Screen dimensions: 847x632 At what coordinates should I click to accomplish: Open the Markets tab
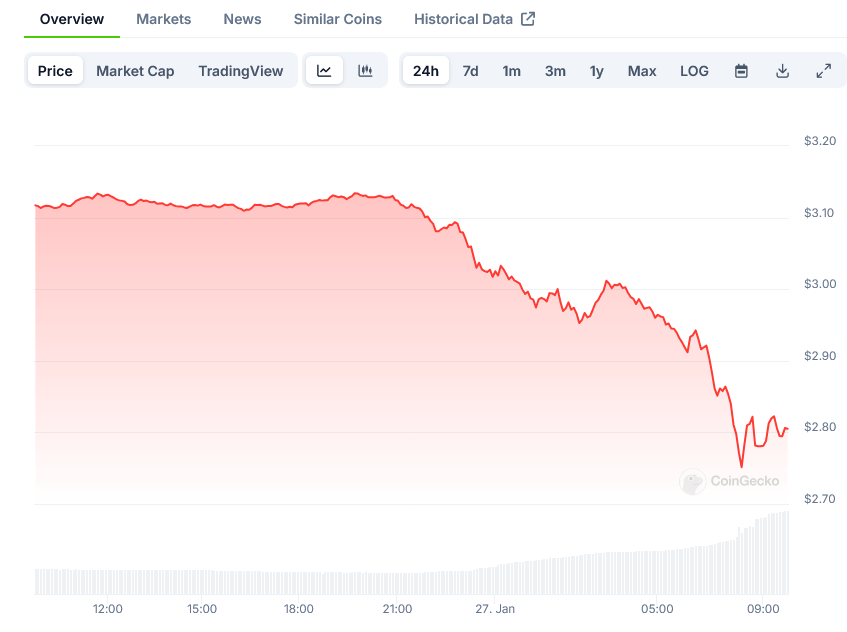click(163, 19)
